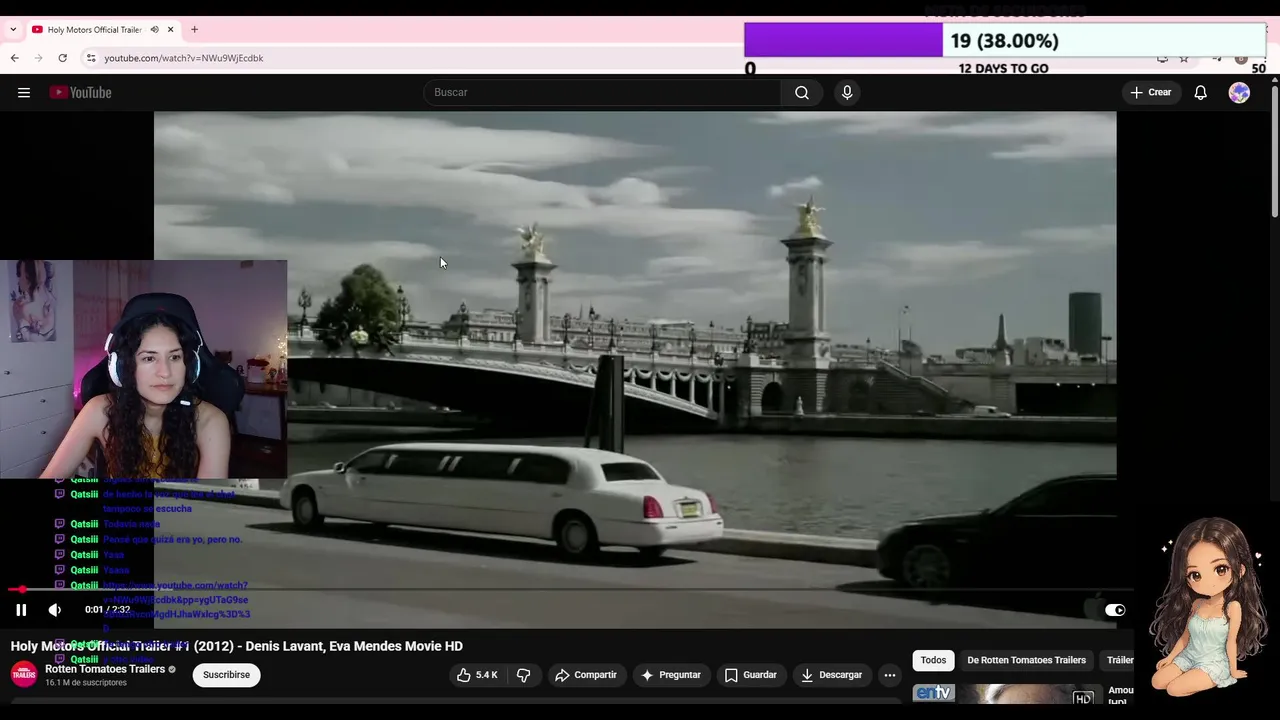
Task: Click the 16.1 M de suscriptores text
Action: click(x=86, y=683)
